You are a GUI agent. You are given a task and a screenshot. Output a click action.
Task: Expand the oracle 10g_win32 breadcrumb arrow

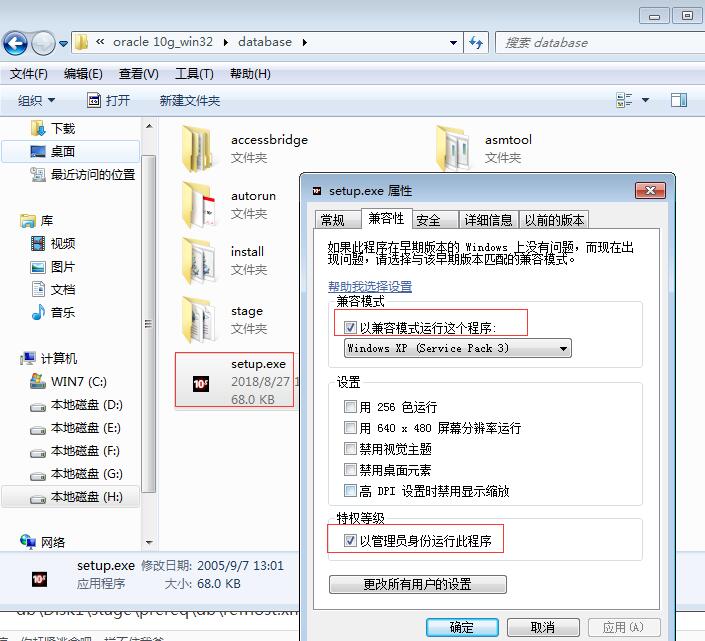tap(226, 43)
